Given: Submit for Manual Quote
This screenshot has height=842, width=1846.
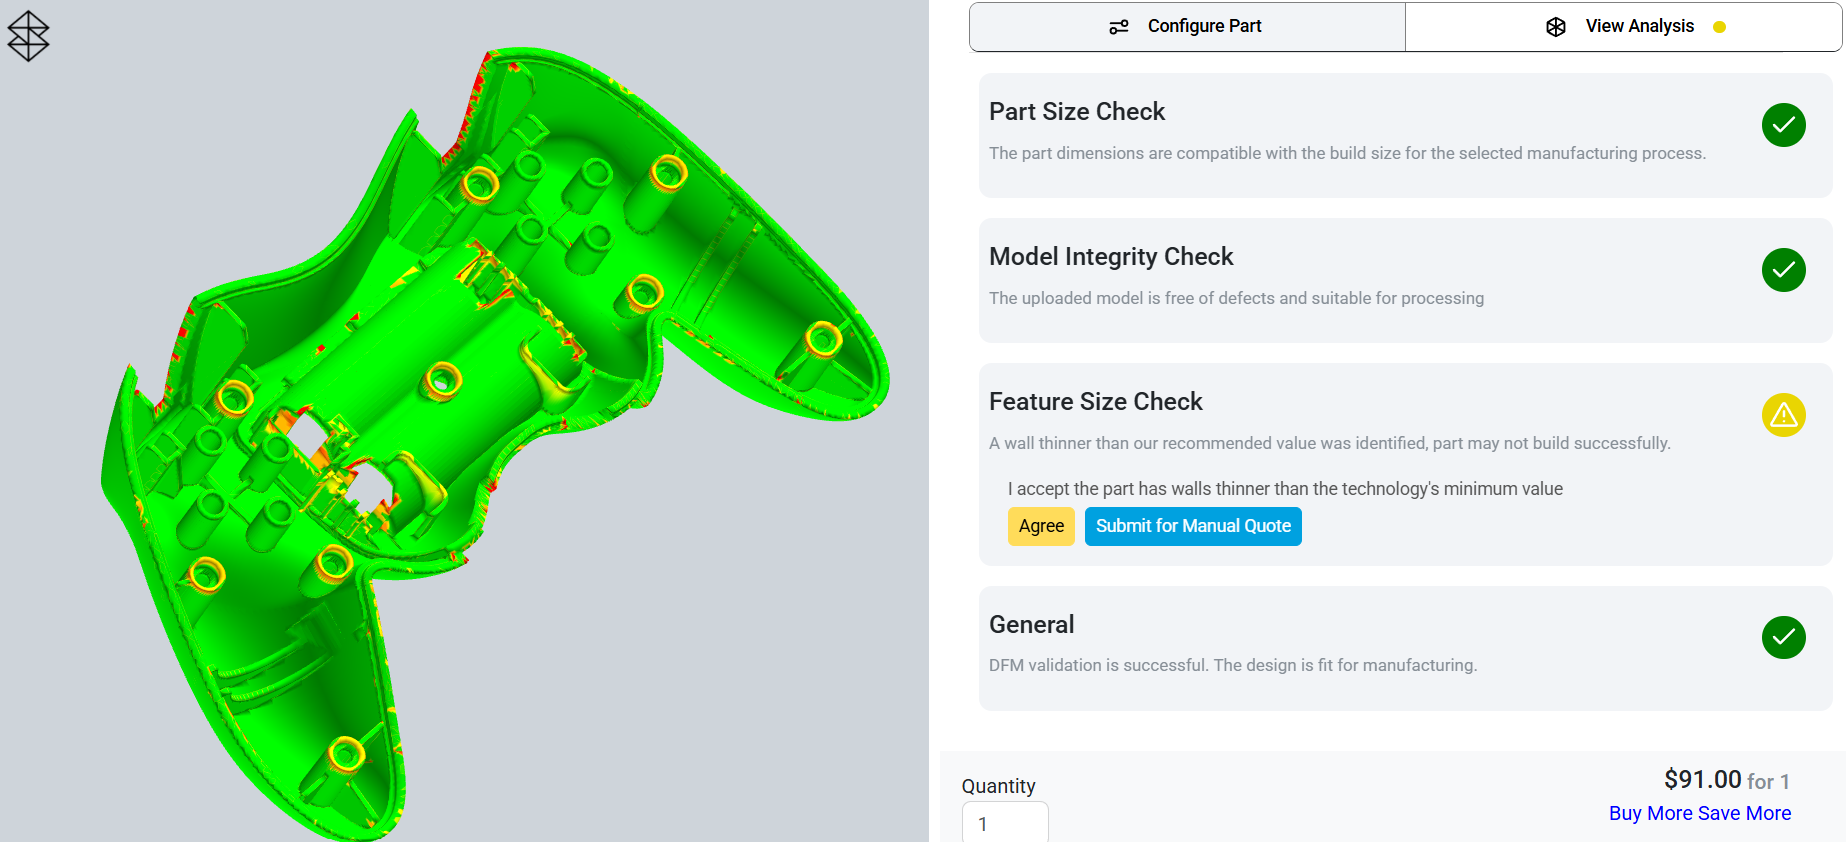Looking at the screenshot, I should pyautogui.click(x=1193, y=526).
